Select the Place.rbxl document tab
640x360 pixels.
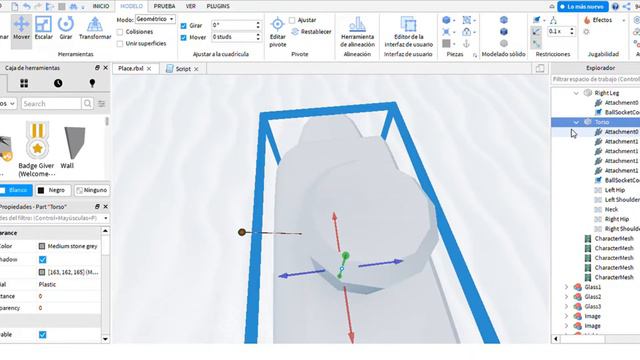click(131, 69)
